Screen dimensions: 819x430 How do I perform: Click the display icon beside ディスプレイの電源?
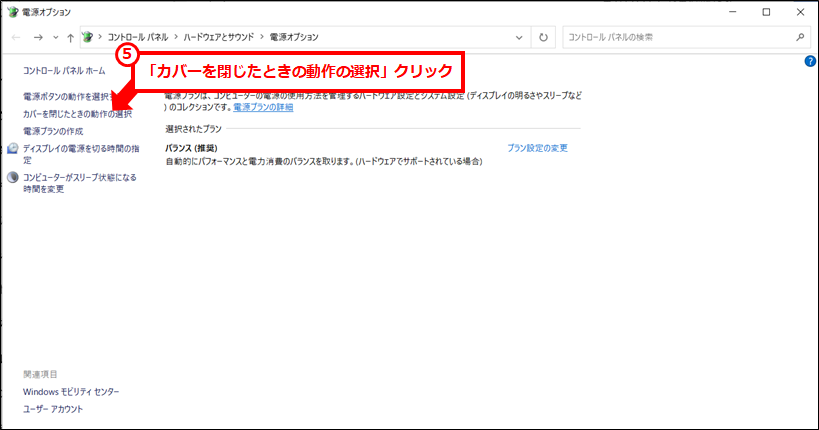13,149
